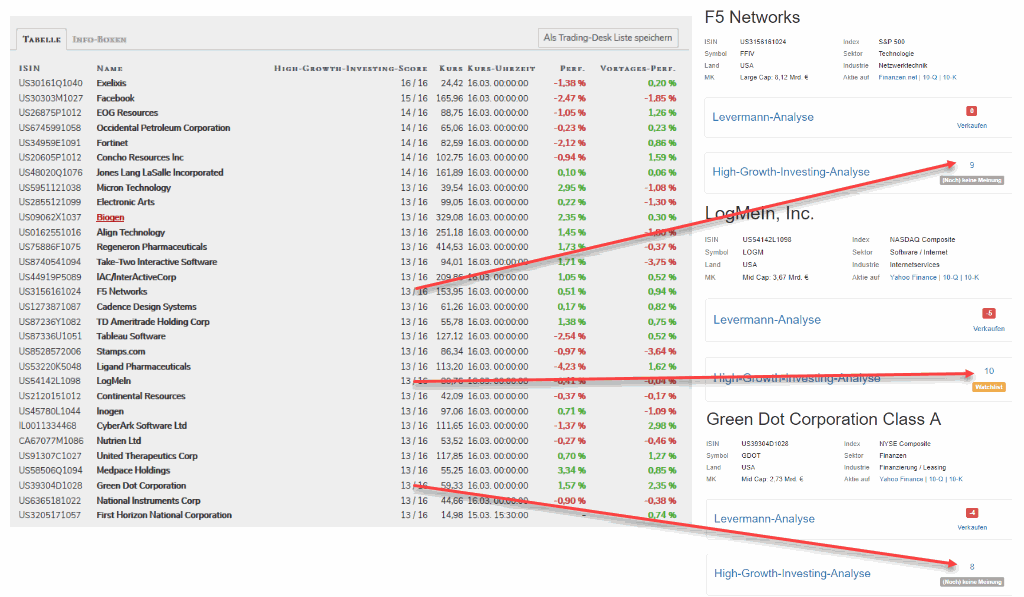Open Levermann-Analyse for LogMeIn
1024x597 pixels.
pyautogui.click(x=767, y=320)
